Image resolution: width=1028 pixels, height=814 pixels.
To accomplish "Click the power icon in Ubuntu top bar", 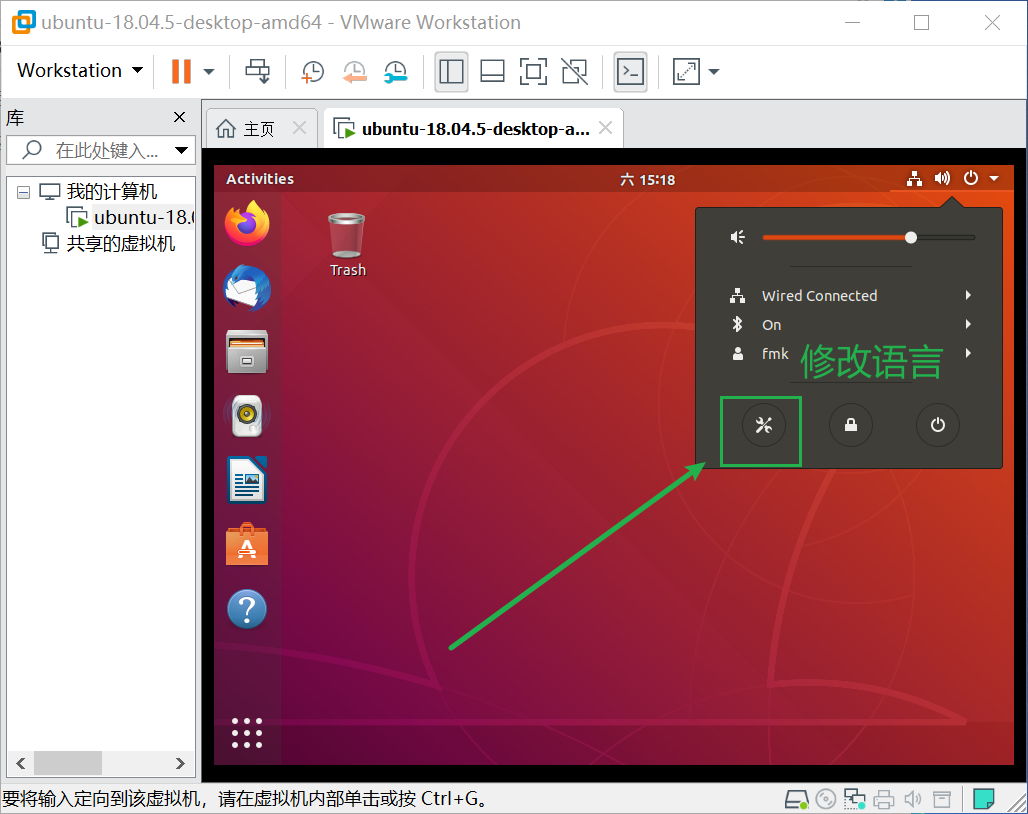I will [971, 178].
